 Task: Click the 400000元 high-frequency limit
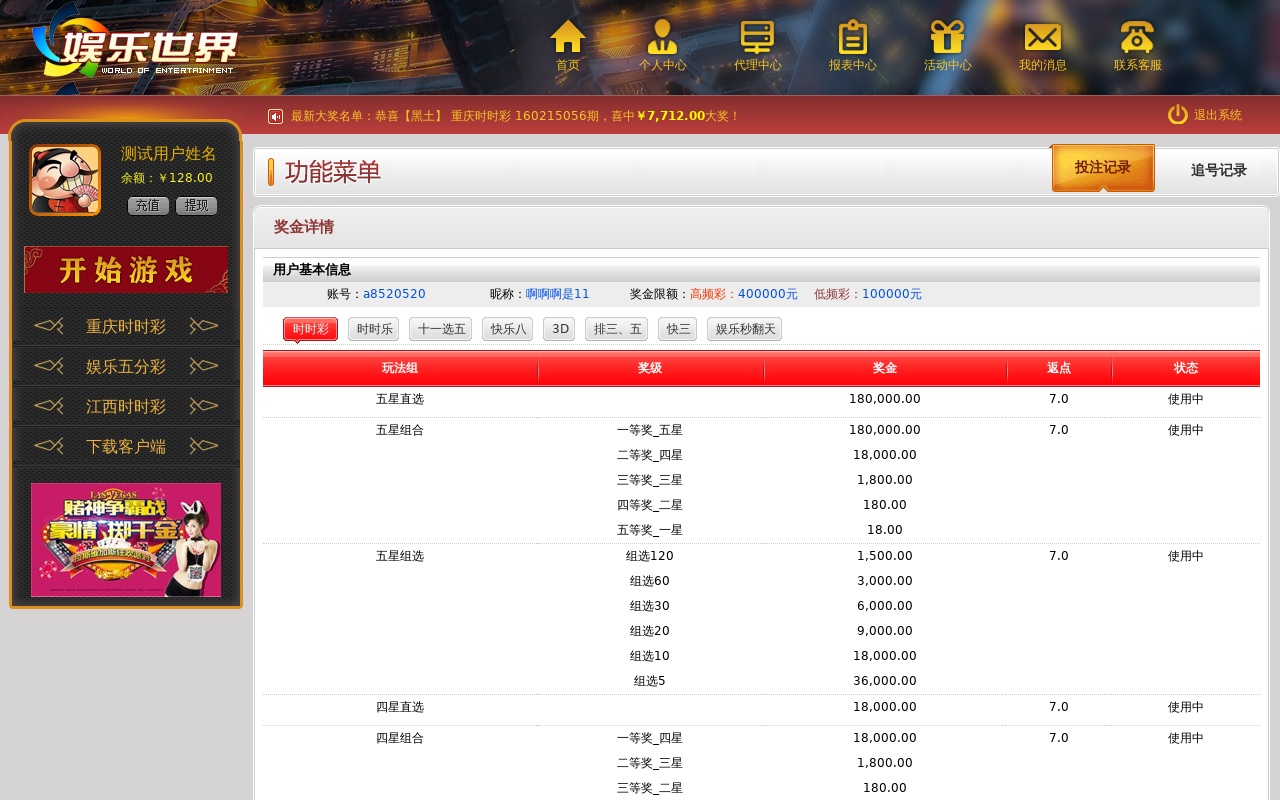768,294
